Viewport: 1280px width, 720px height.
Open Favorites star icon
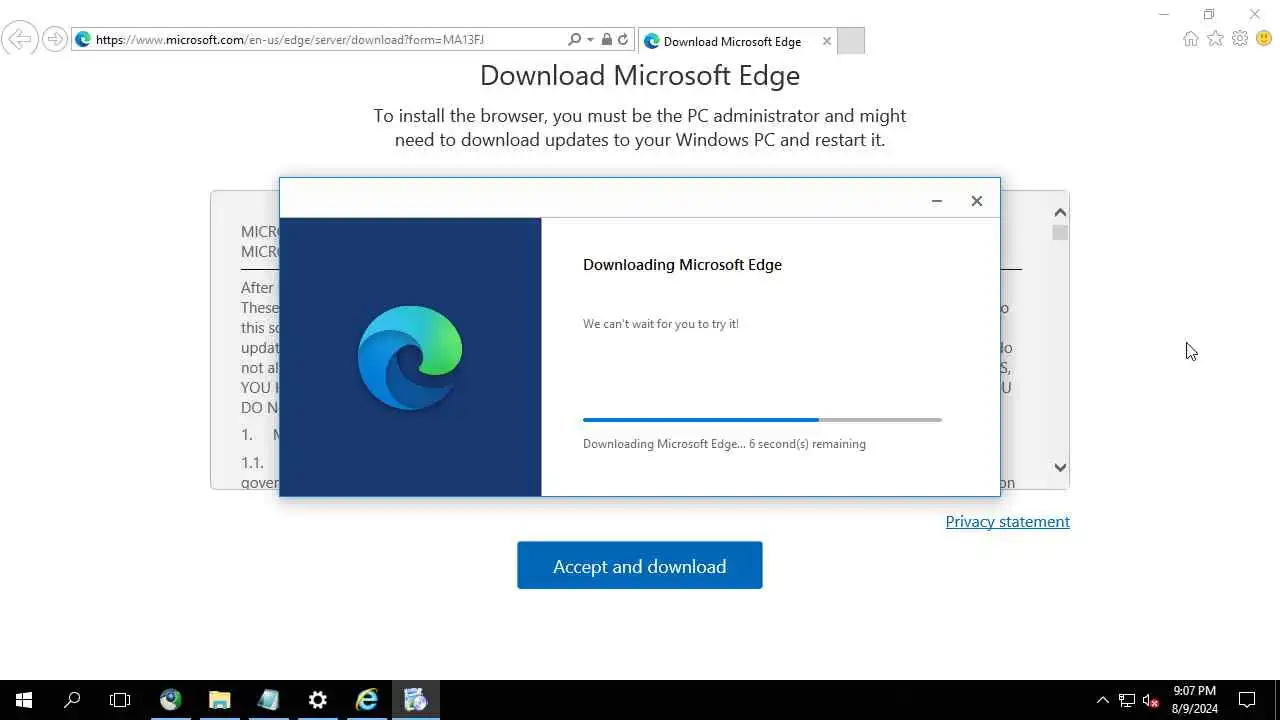(1215, 39)
